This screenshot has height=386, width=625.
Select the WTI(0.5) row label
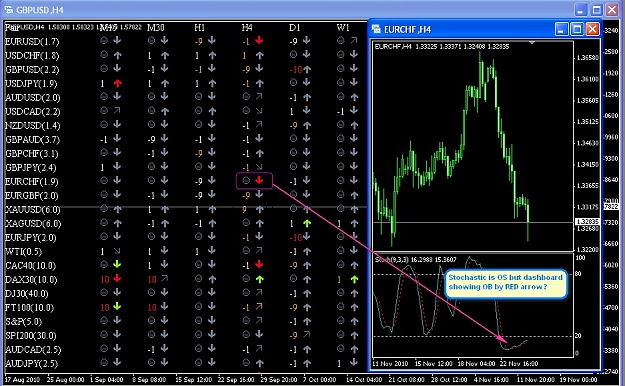[x=23, y=252]
